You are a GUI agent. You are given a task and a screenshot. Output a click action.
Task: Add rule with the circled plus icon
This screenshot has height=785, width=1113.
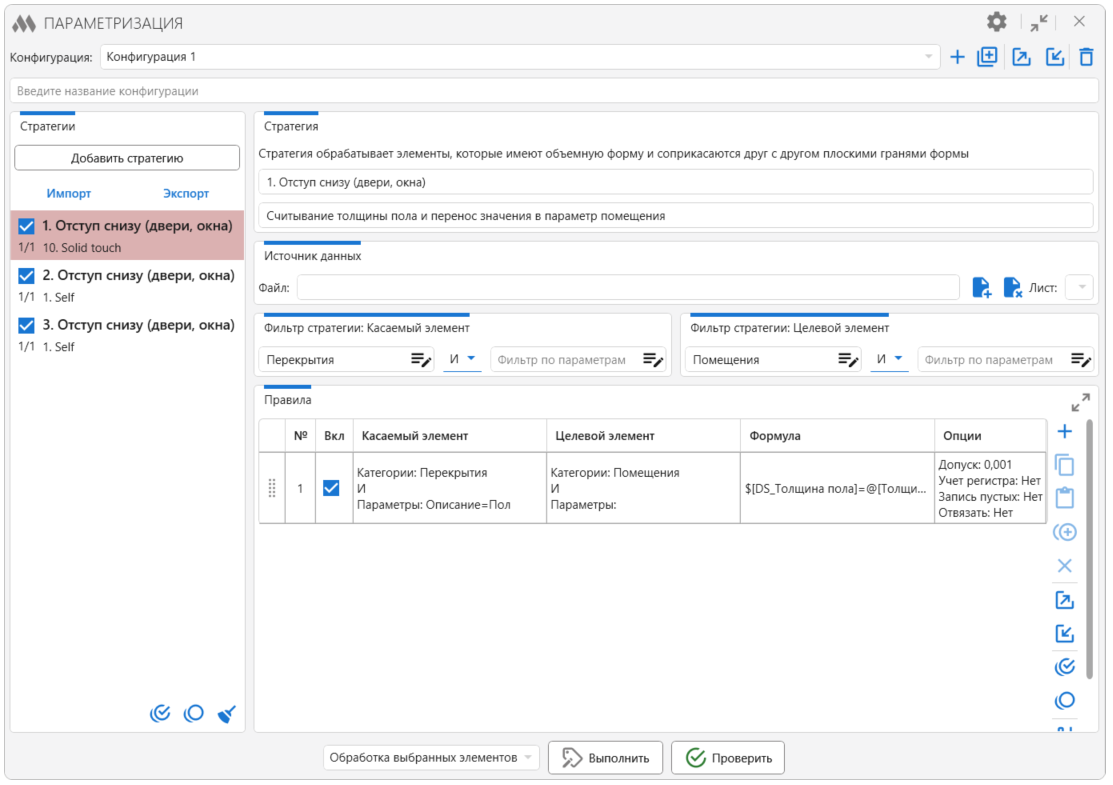(1065, 532)
